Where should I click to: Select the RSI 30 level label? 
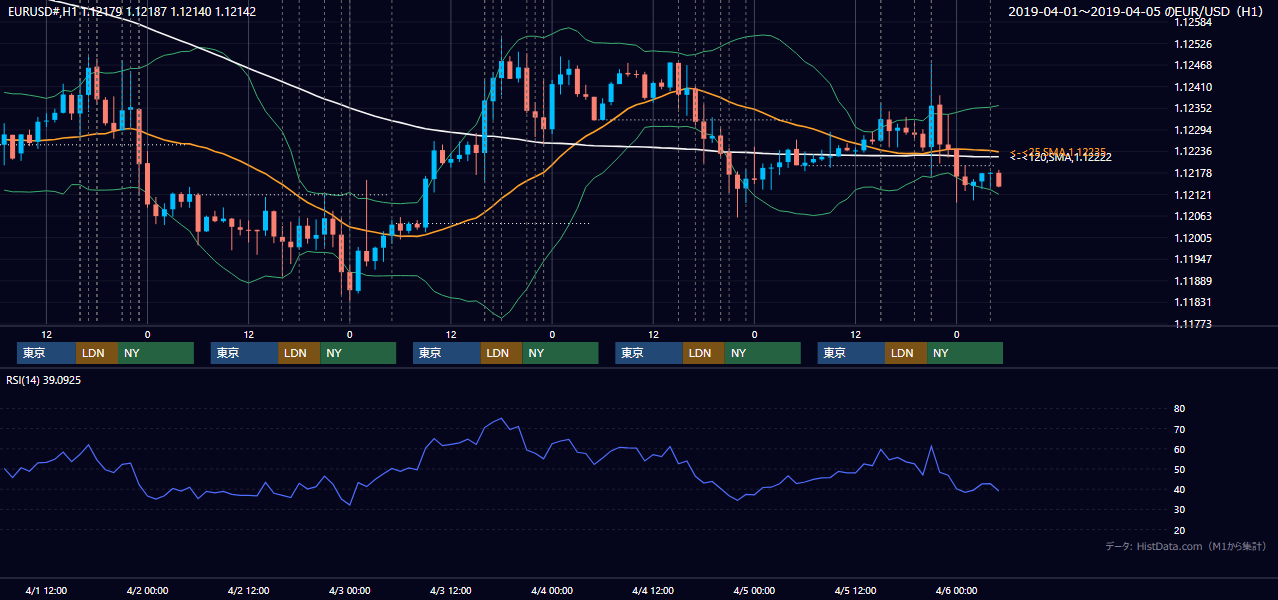[1180, 509]
